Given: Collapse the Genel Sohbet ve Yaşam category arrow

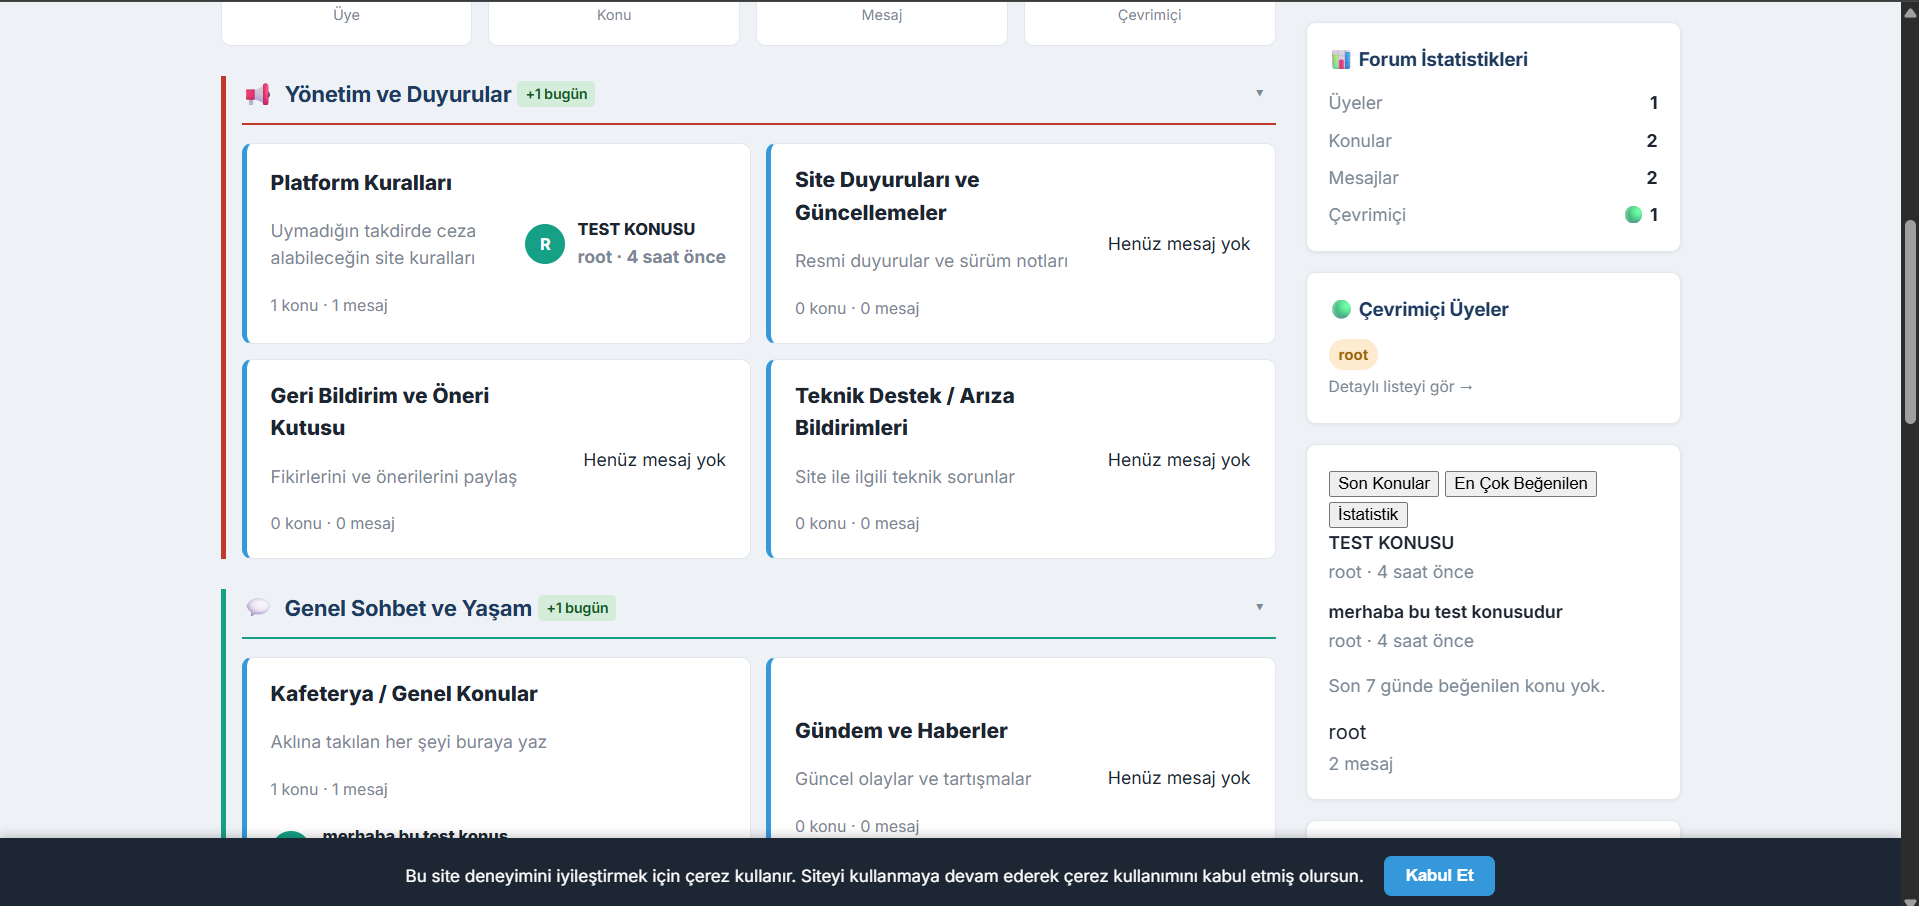Looking at the screenshot, I should (1259, 607).
